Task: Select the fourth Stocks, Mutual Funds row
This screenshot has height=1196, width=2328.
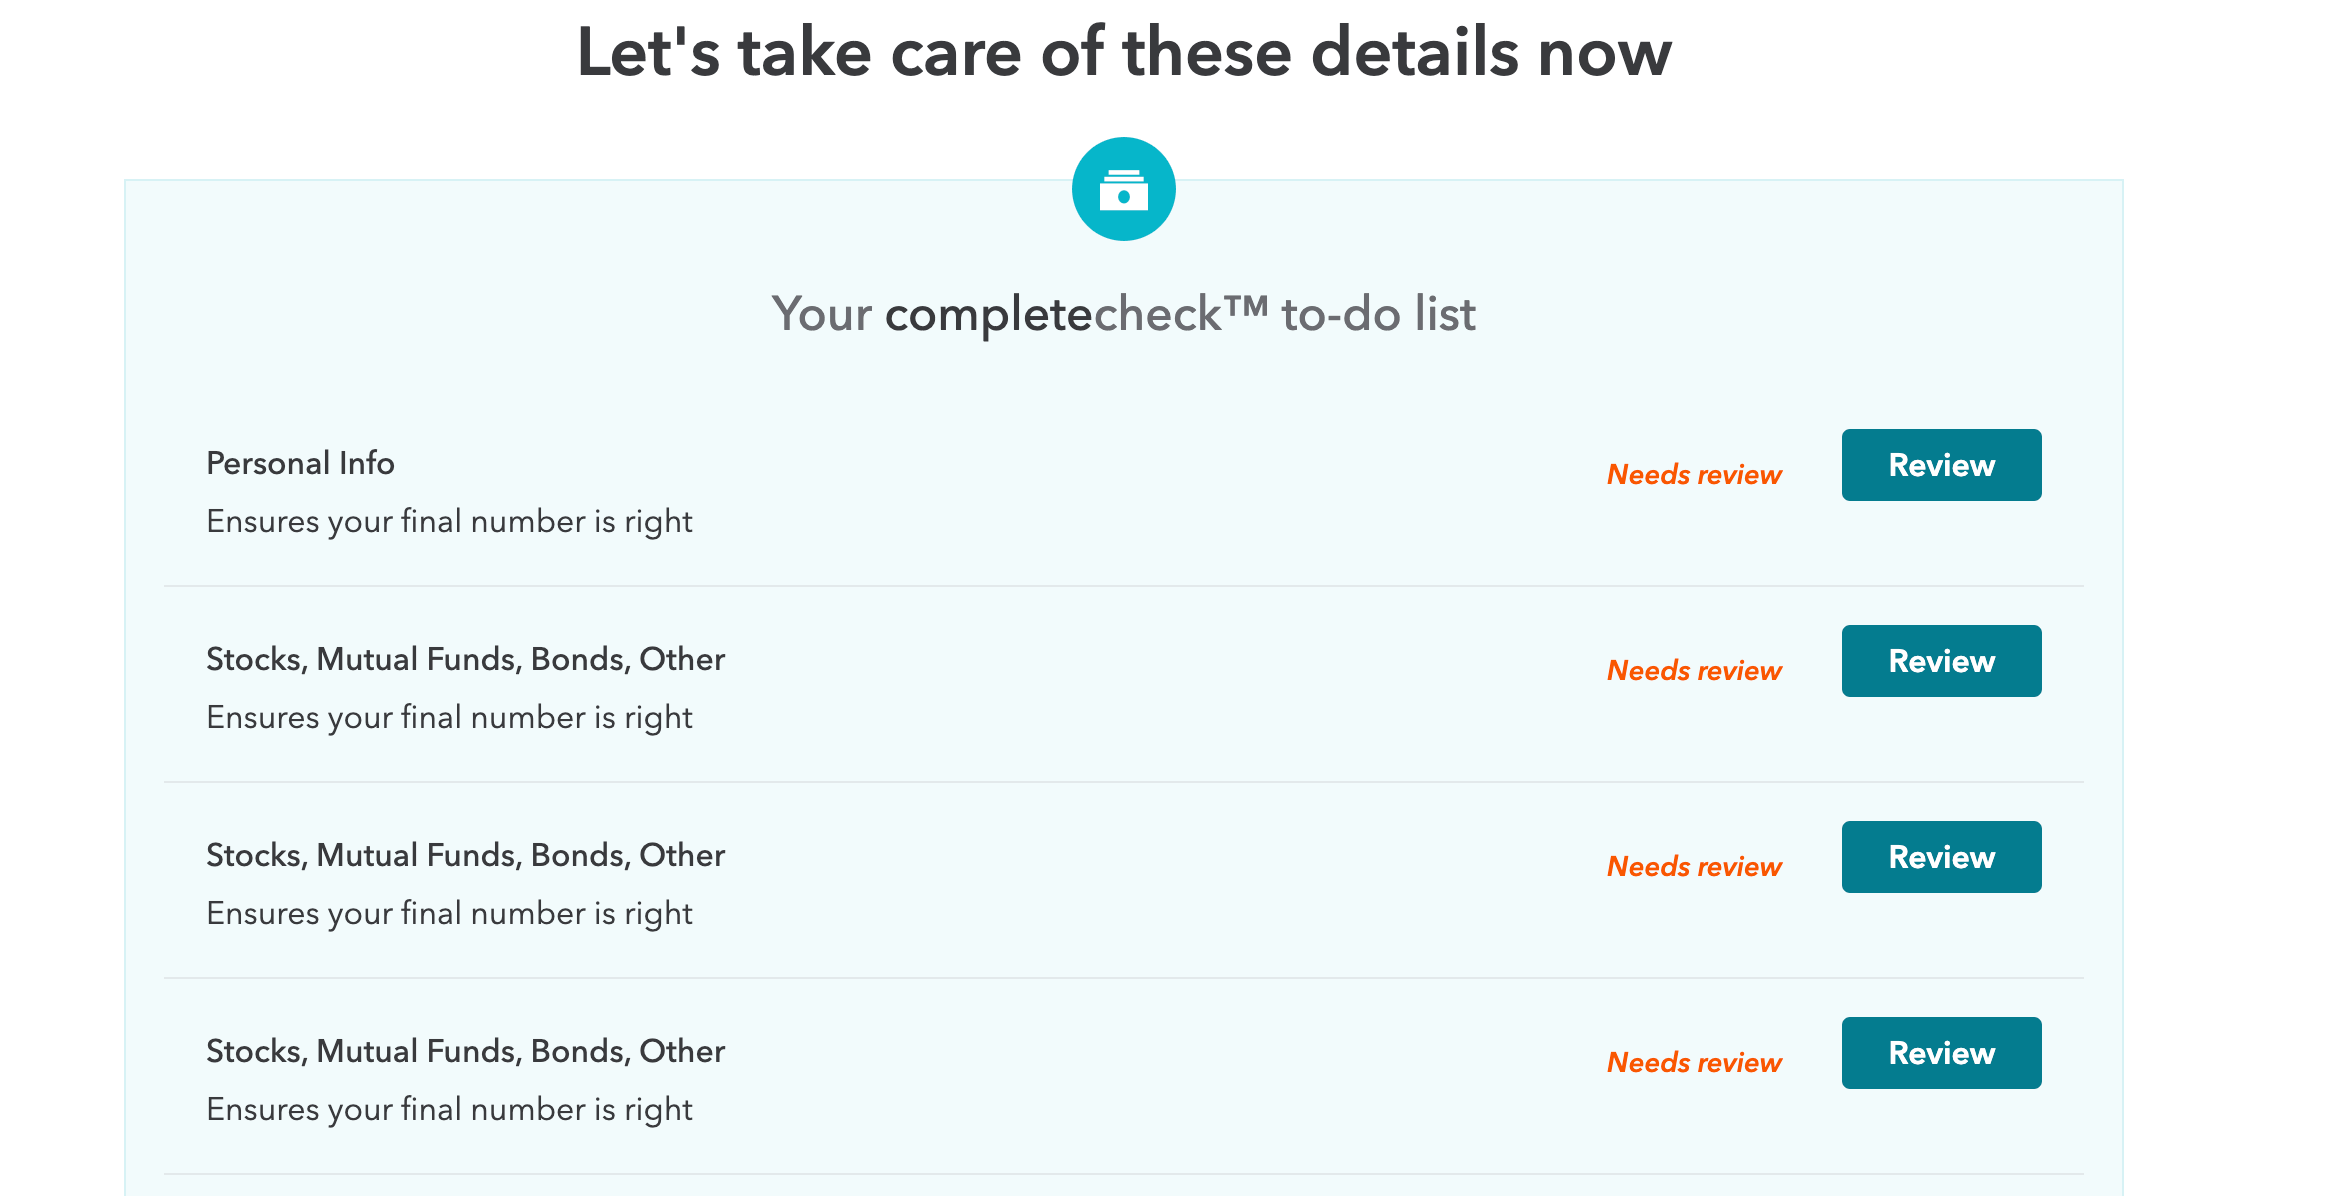Action: pos(465,1051)
